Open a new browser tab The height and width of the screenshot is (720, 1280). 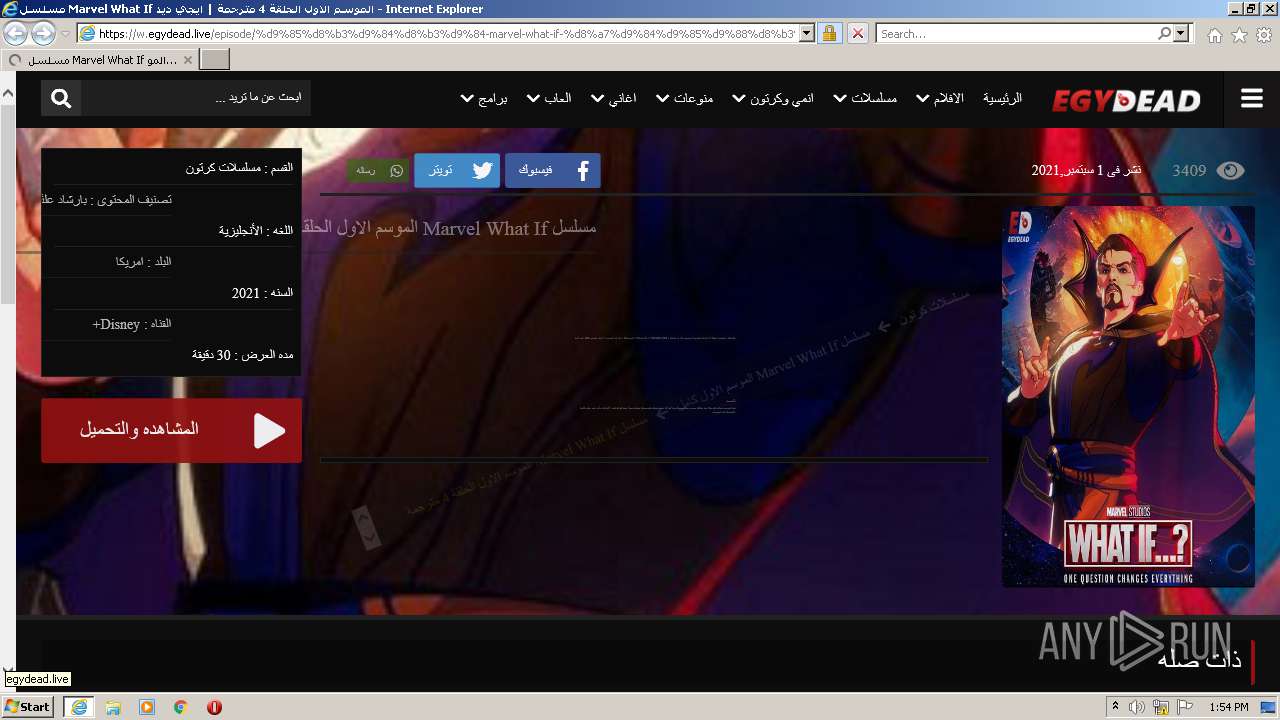[215, 60]
